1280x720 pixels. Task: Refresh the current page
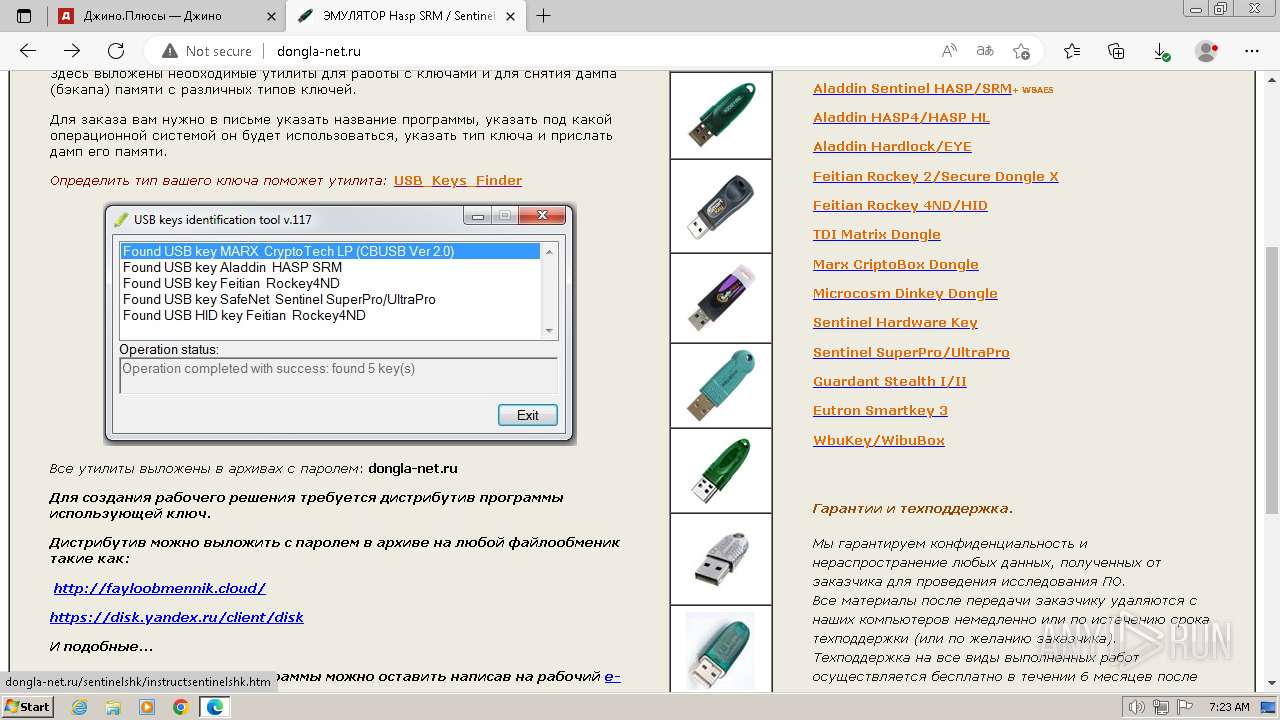[116, 51]
